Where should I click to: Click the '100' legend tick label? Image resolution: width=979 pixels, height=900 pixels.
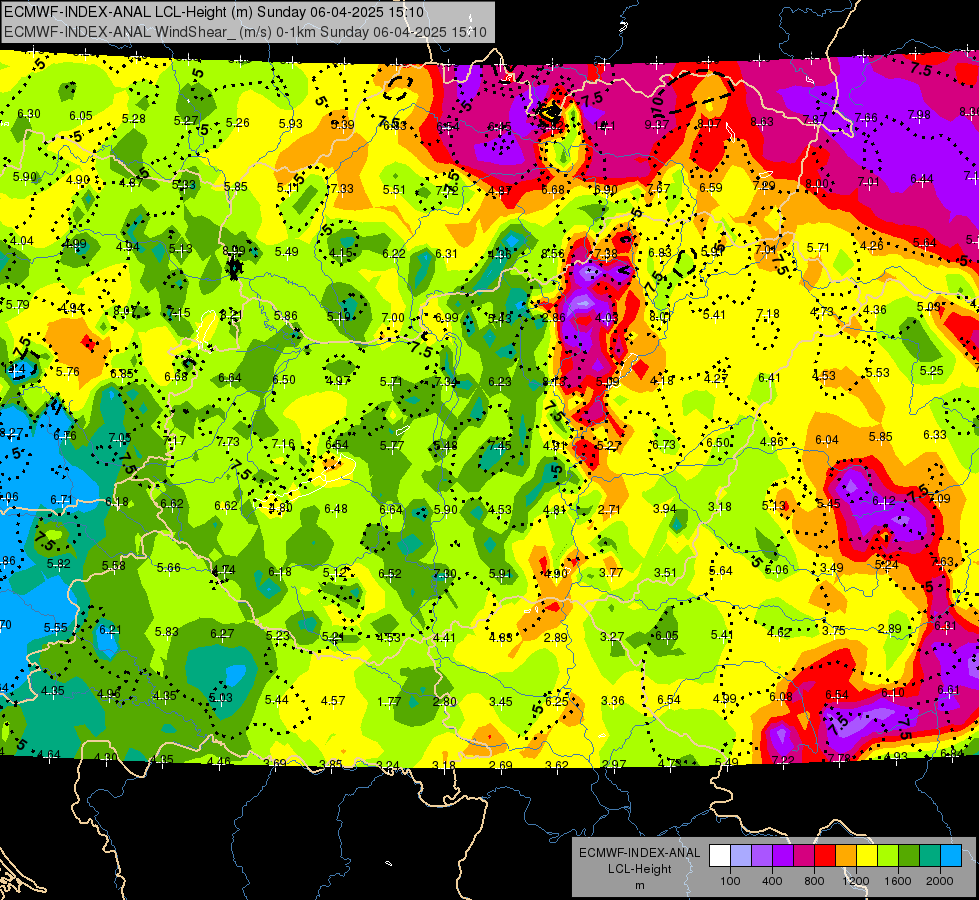tap(730, 881)
